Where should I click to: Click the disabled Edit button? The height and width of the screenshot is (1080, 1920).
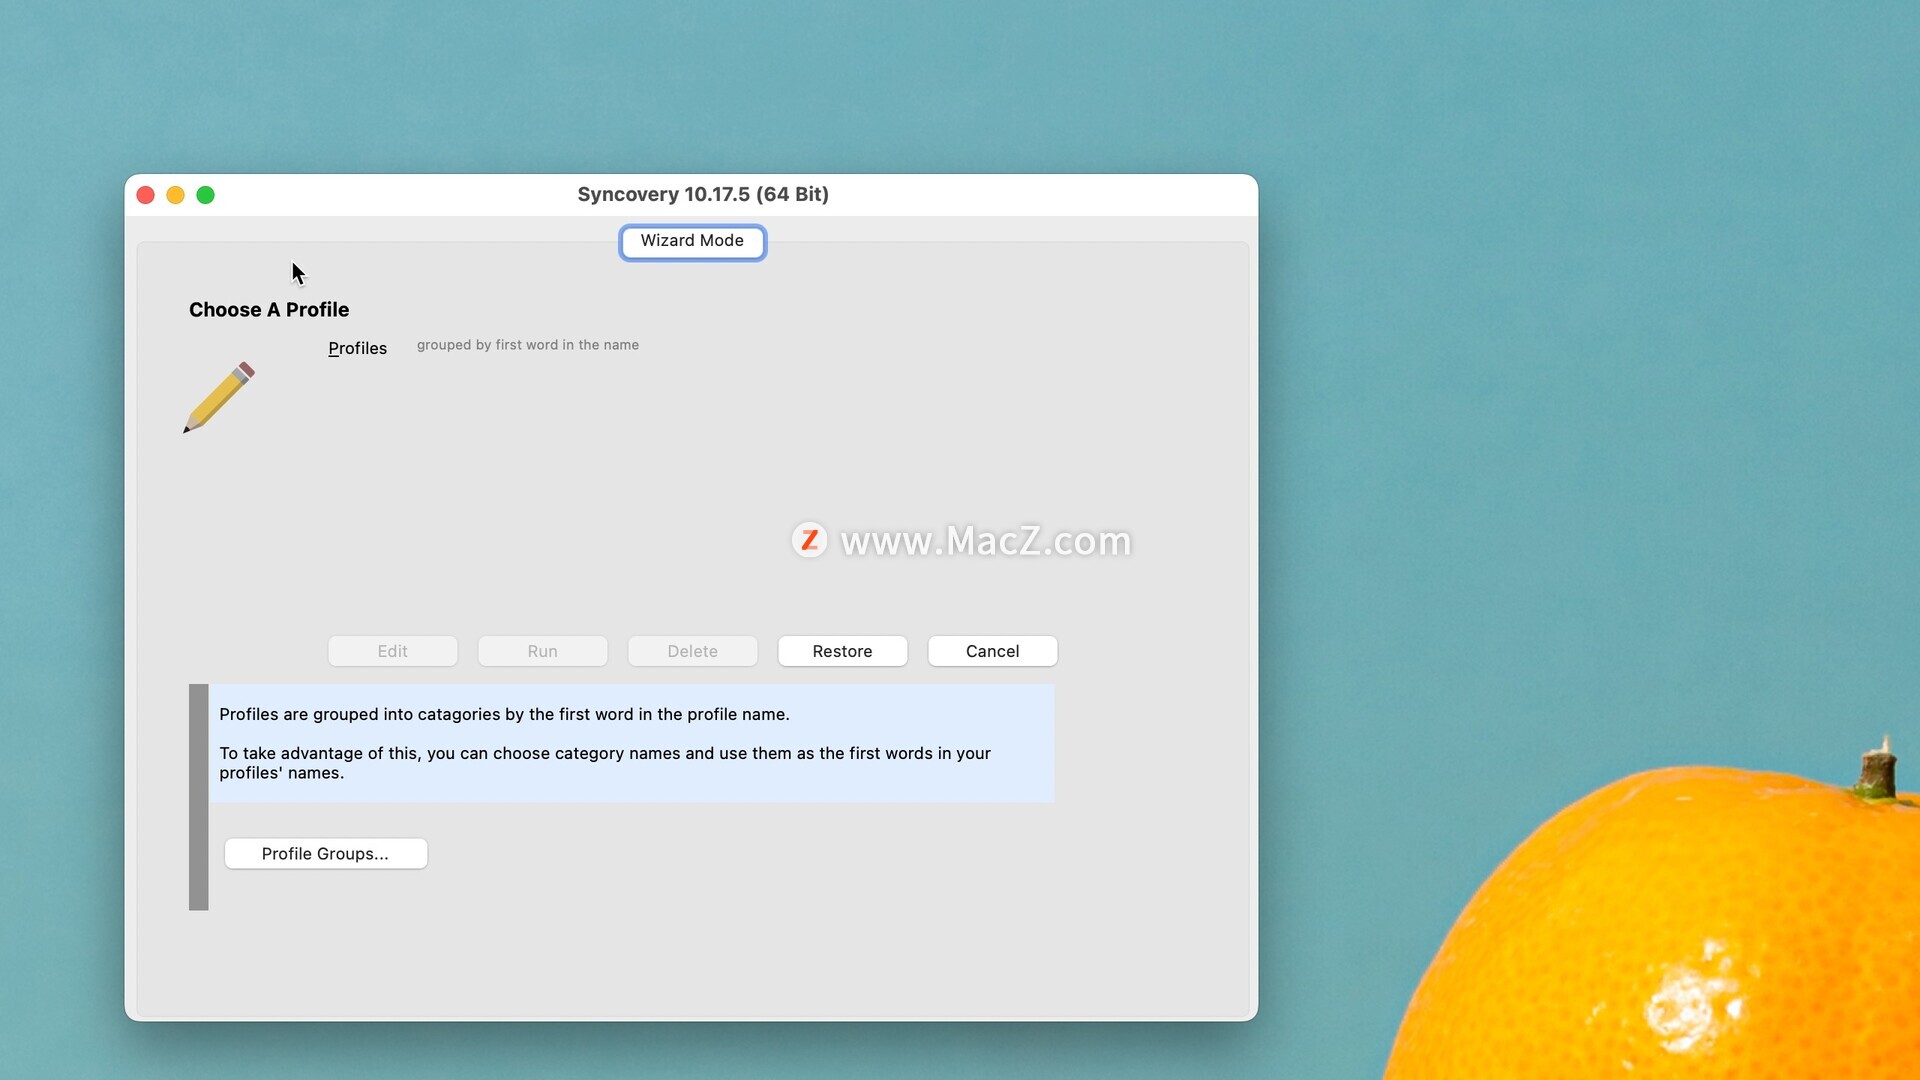tap(392, 651)
